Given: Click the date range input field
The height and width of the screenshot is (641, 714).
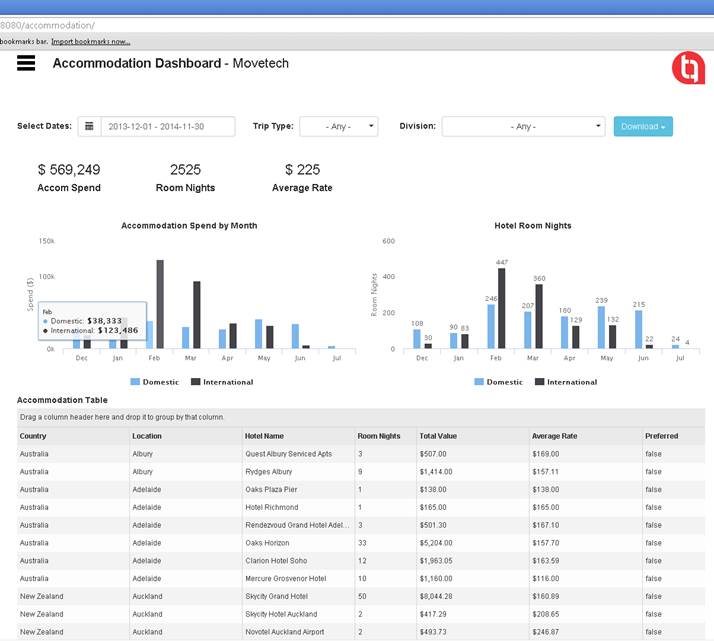Looking at the screenshot, I should click(167, 126).
